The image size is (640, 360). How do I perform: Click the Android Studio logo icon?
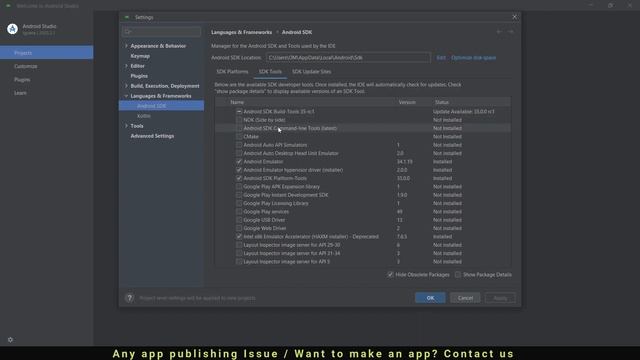pos(13,29)
